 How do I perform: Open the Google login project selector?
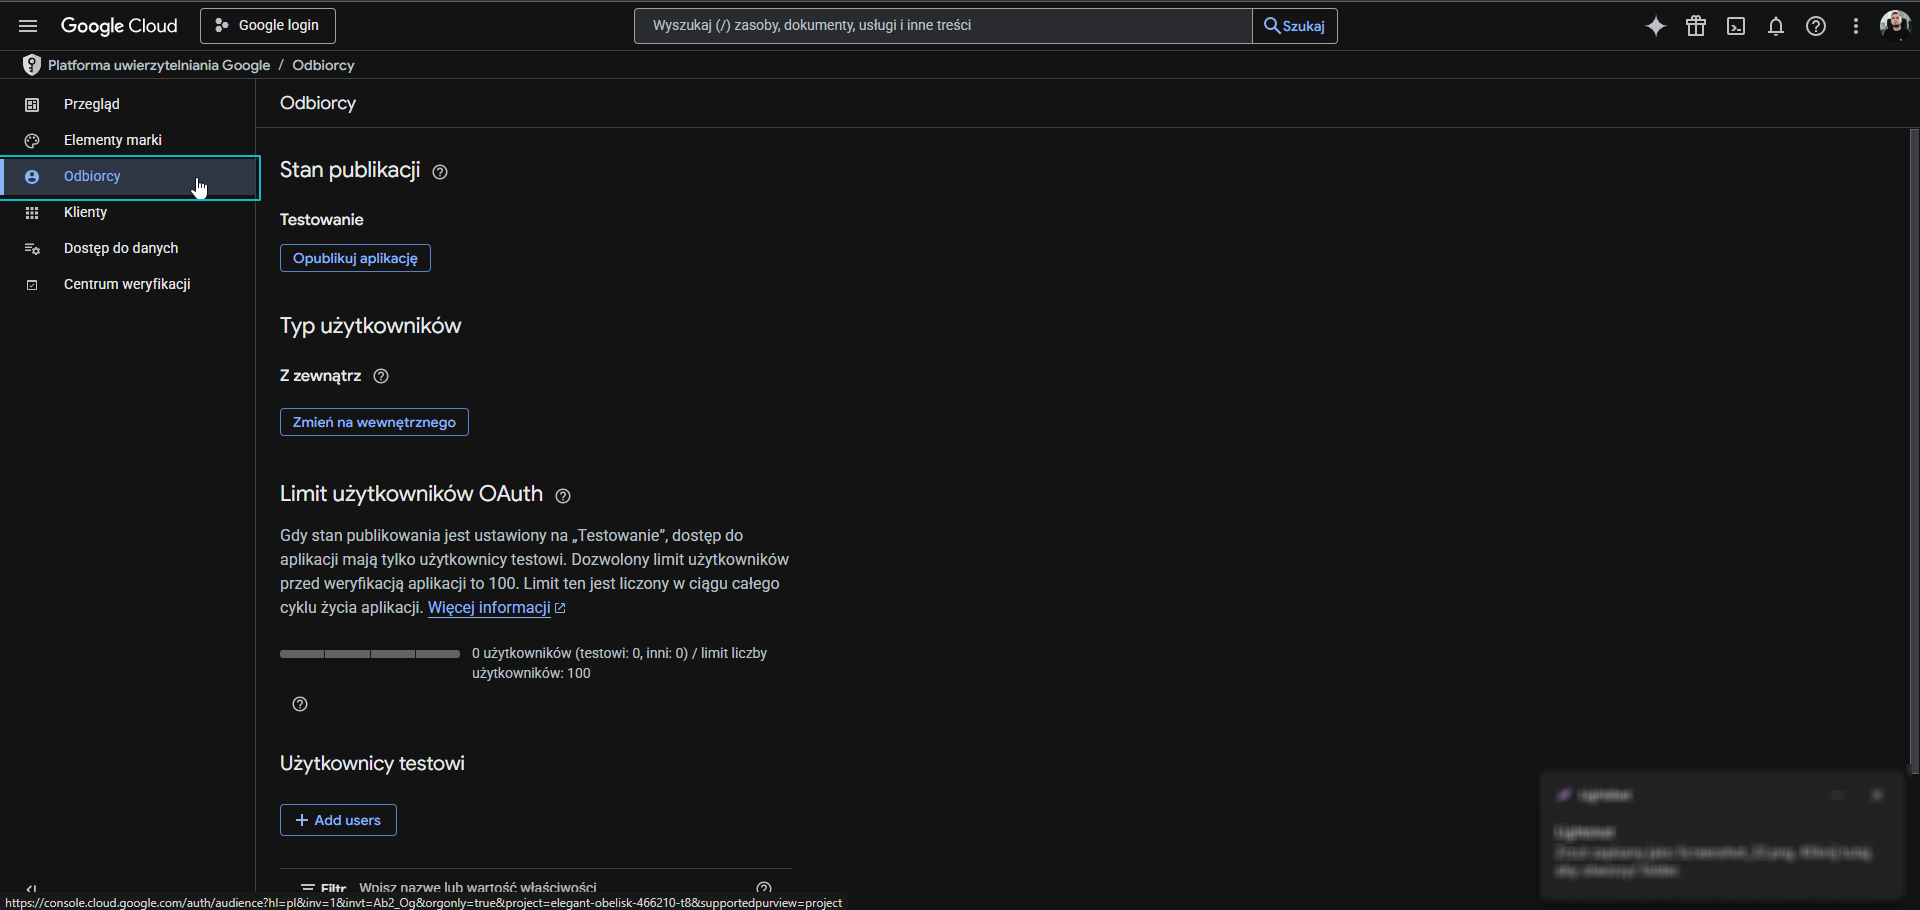coord(268,26)
